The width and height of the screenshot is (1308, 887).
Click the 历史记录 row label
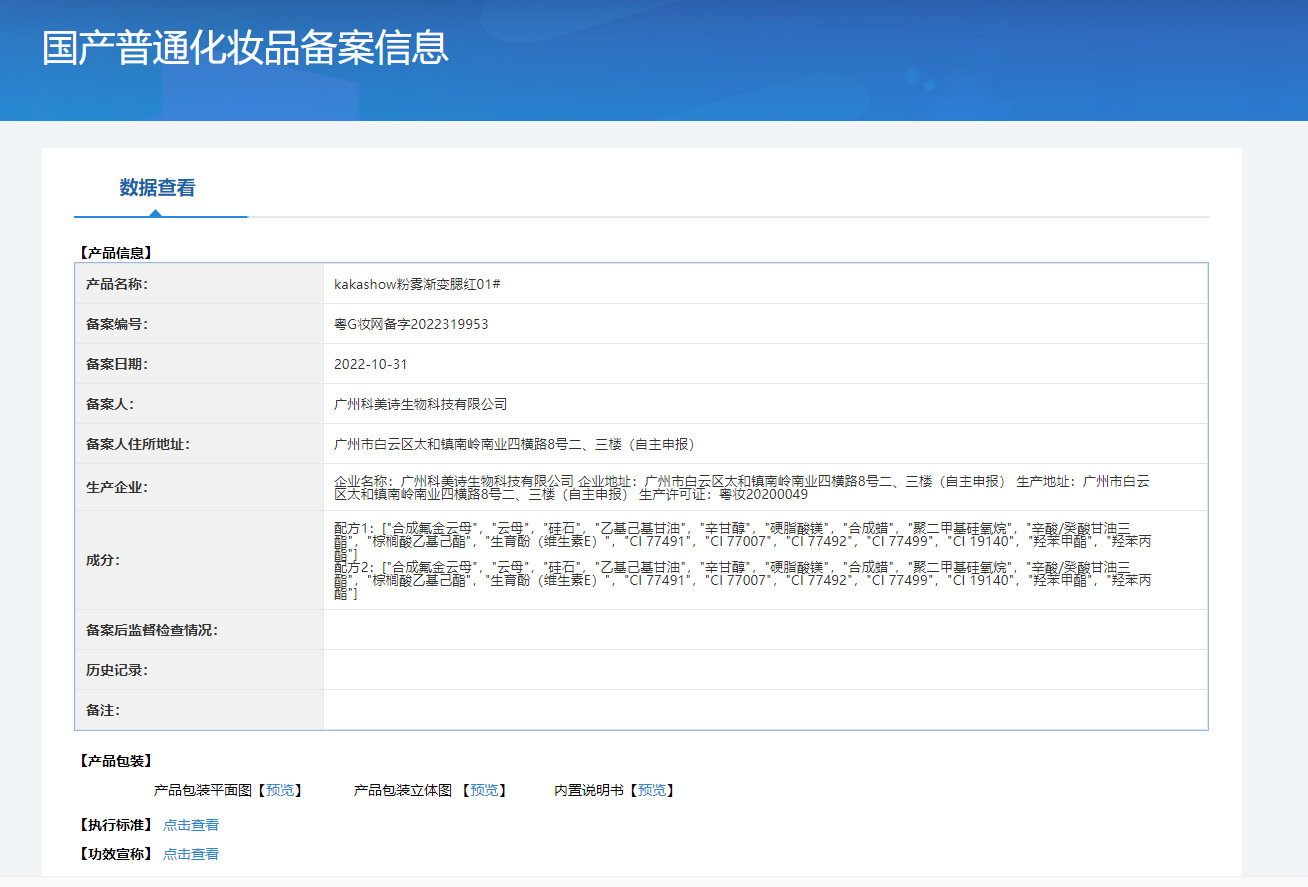click(117, 670)
